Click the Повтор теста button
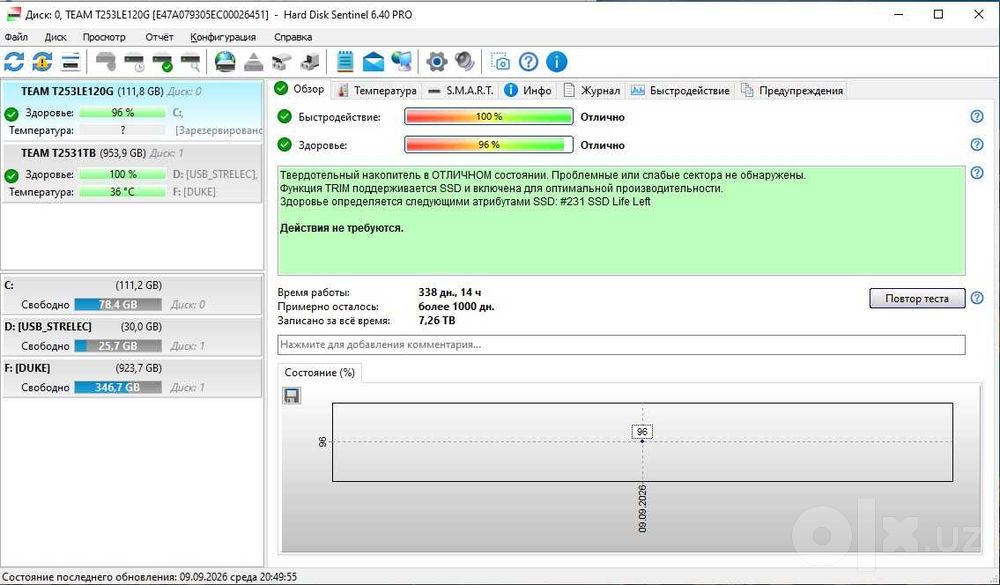Viewport: 1000px width, 585px height. (916, 298)
